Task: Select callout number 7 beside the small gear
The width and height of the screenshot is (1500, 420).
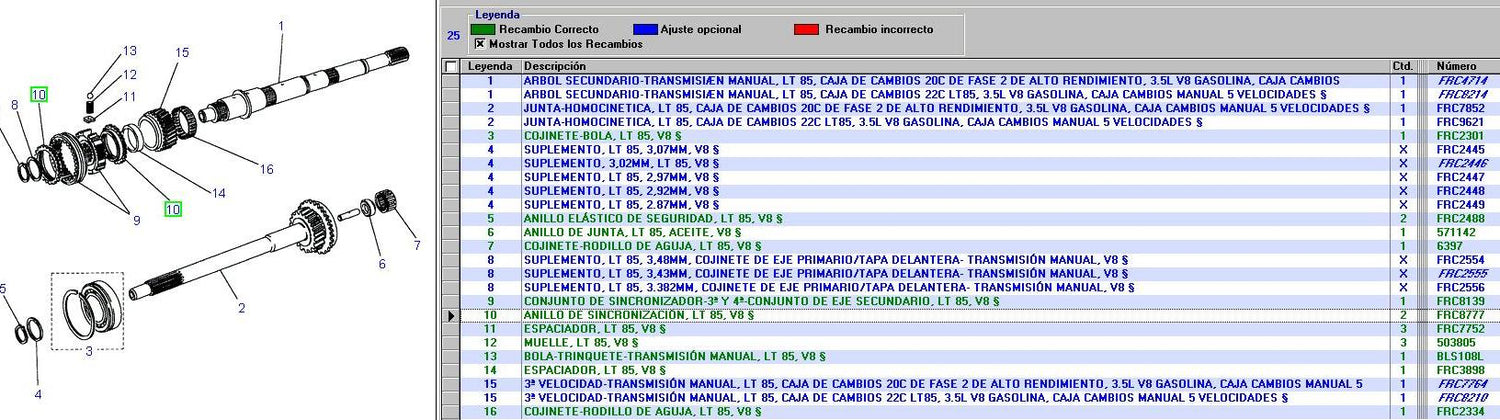Action: click(x=417, y=245)
